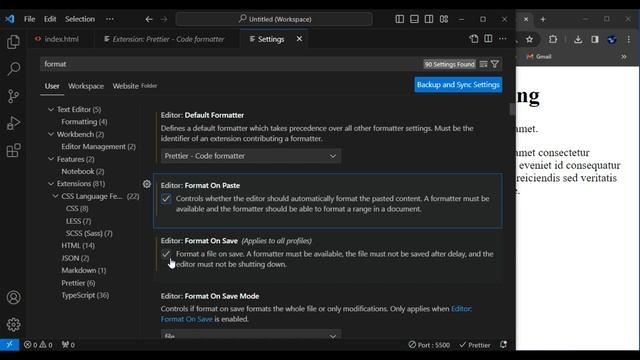
Task: Open Format On Save Mode dropdown
Action: [251, 335]
